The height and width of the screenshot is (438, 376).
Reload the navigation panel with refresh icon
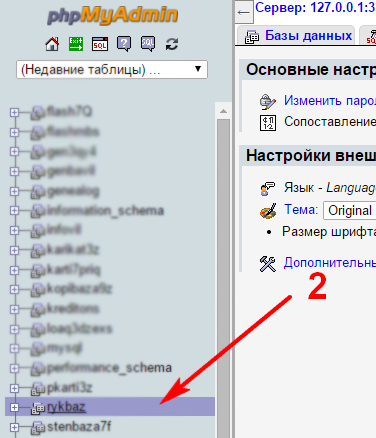172,44
